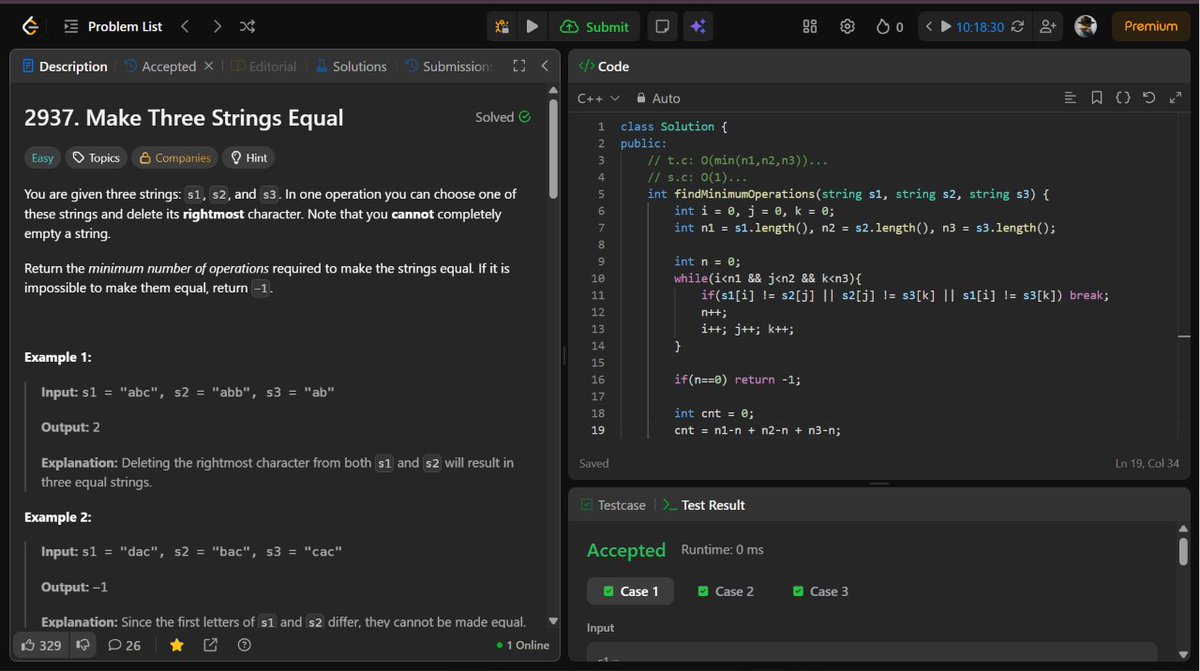Click the LeetCode logo icon

coord(30,27)
